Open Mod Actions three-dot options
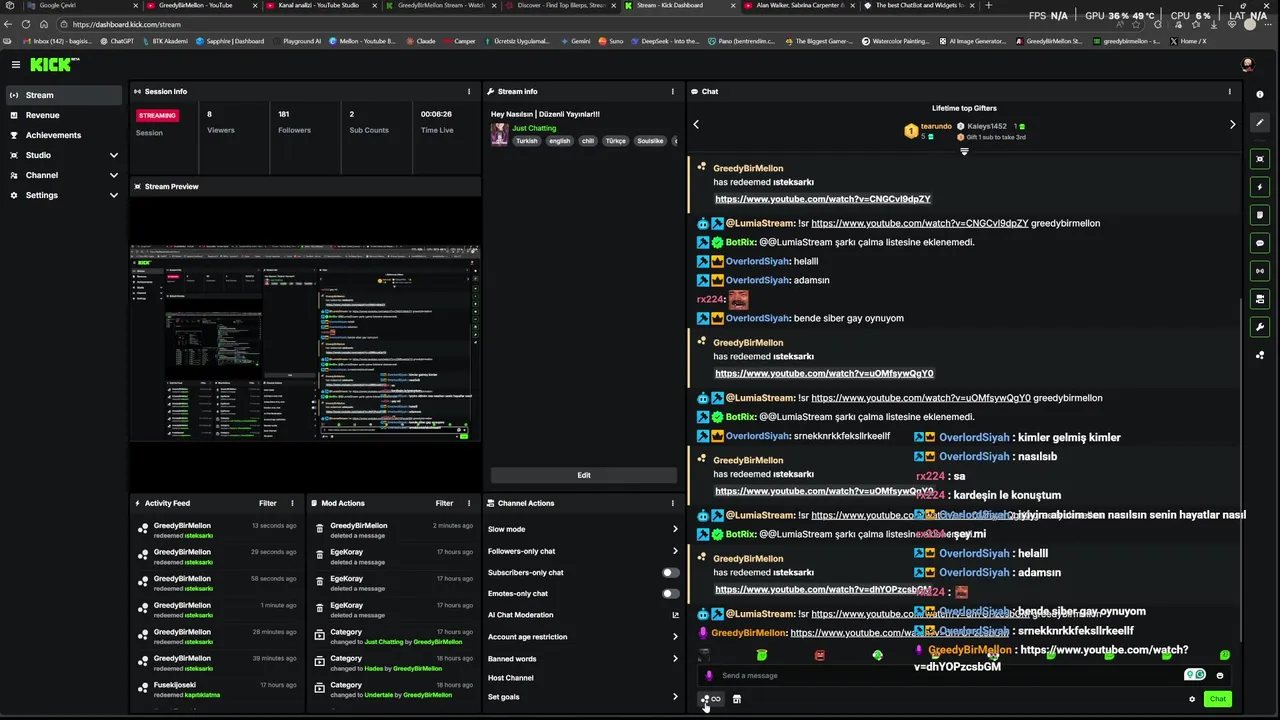Image resolution: width=1280 pixels, height=720 pixels. 469,503
